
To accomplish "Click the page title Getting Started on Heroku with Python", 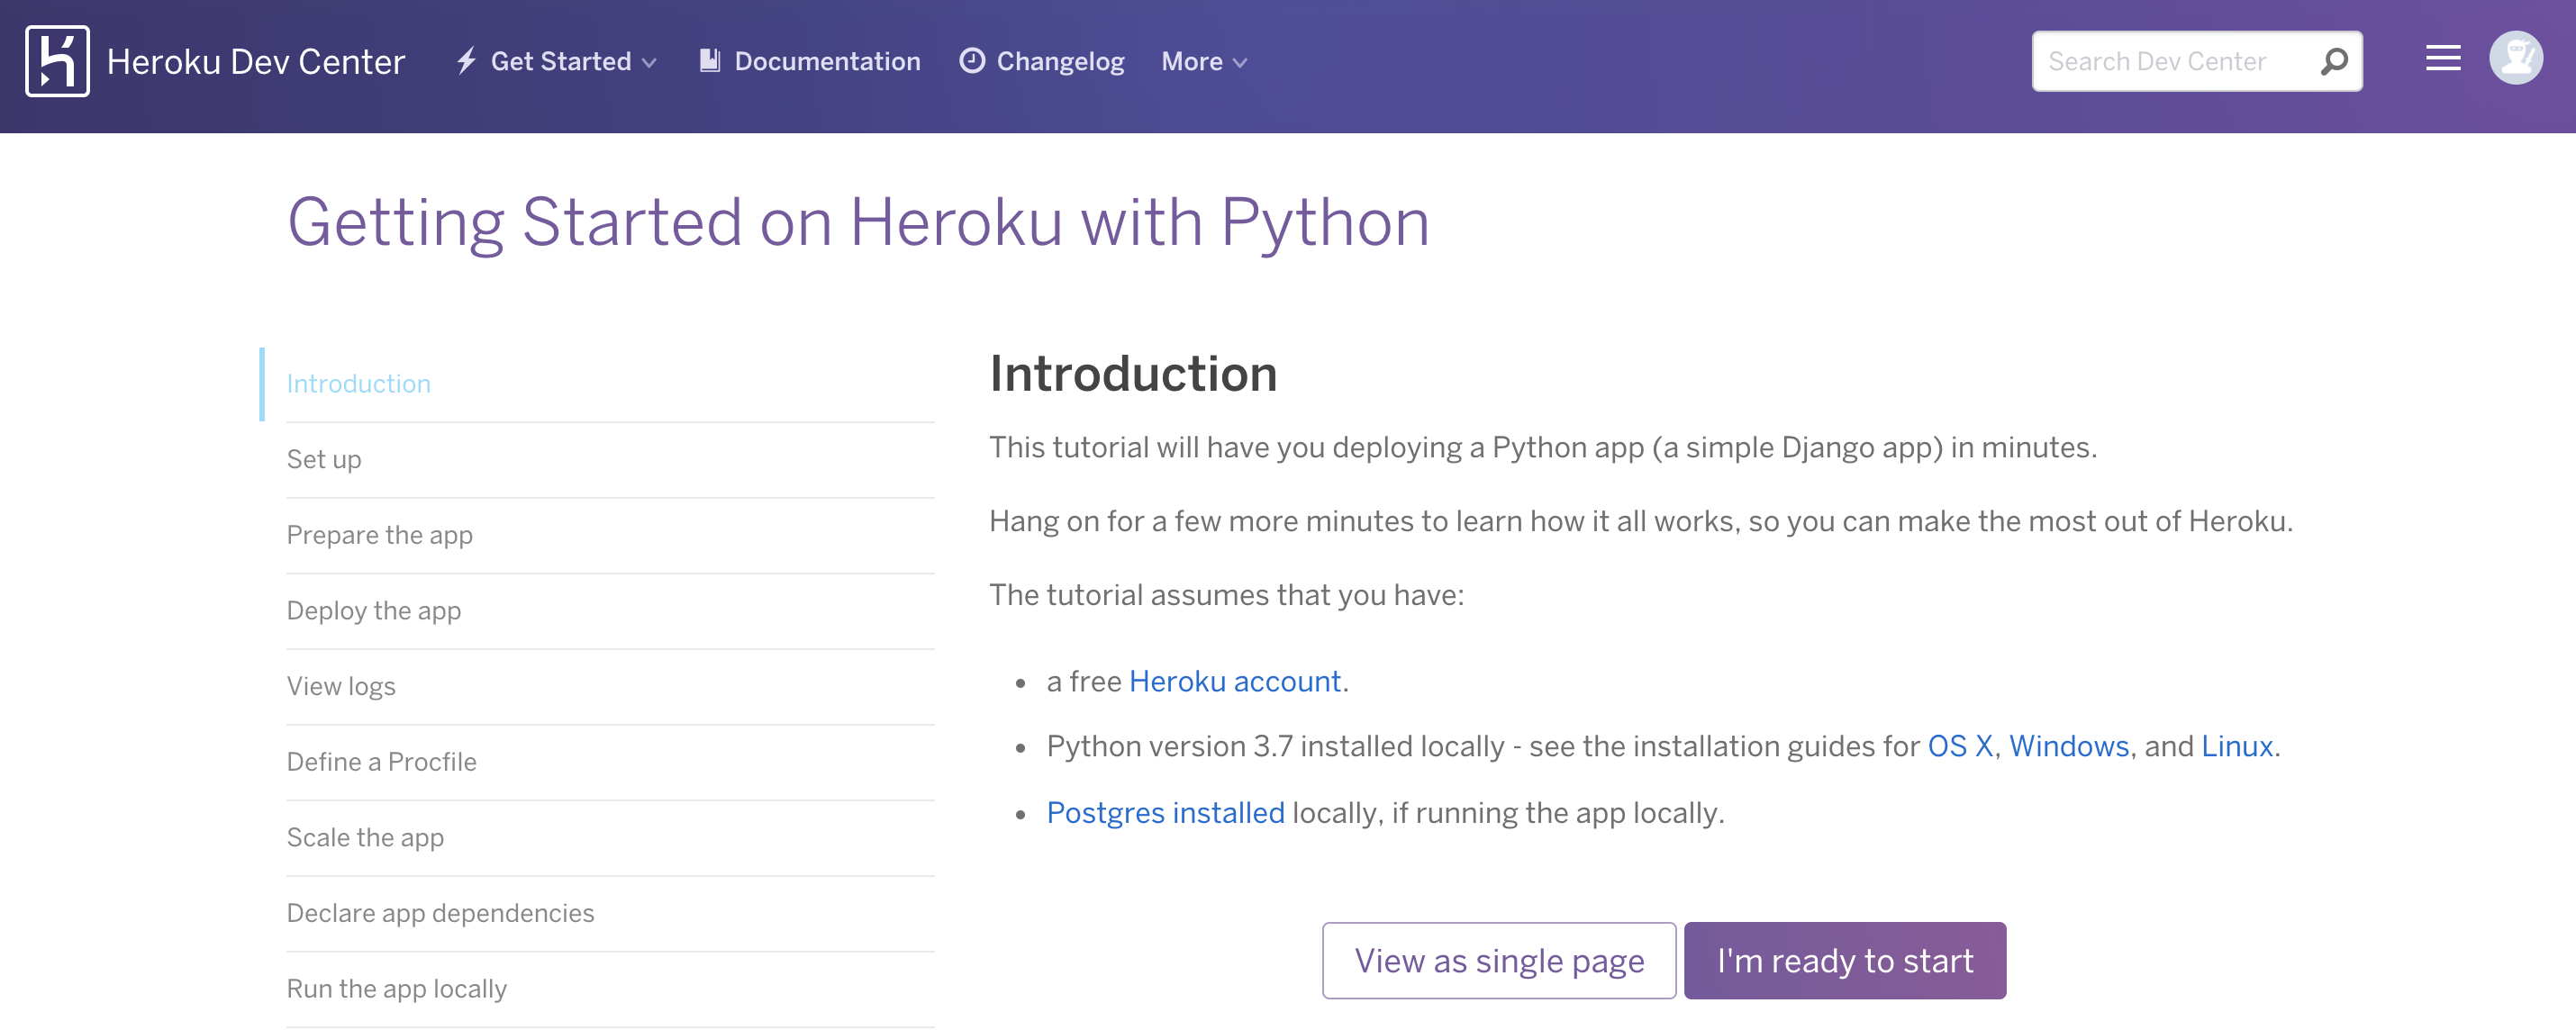I will 859,223.
